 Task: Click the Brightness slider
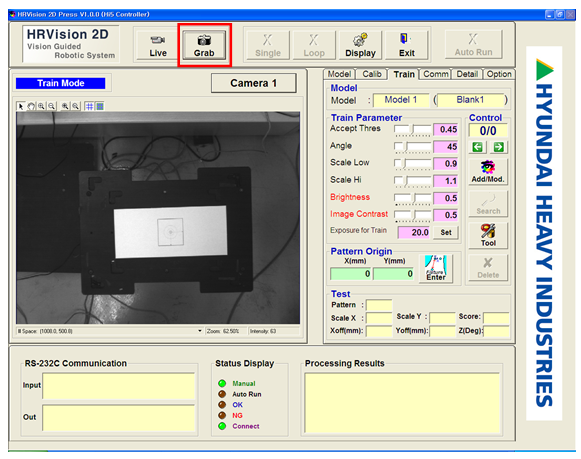click(413, 199)
